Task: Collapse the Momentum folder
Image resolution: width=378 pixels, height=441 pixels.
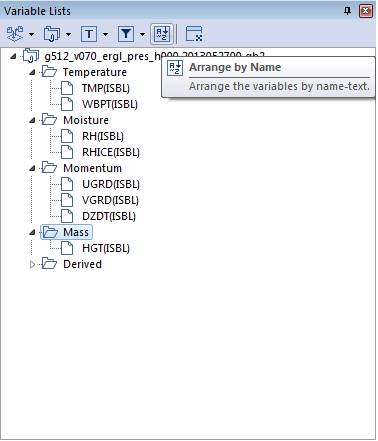Action: click(32, 168)
